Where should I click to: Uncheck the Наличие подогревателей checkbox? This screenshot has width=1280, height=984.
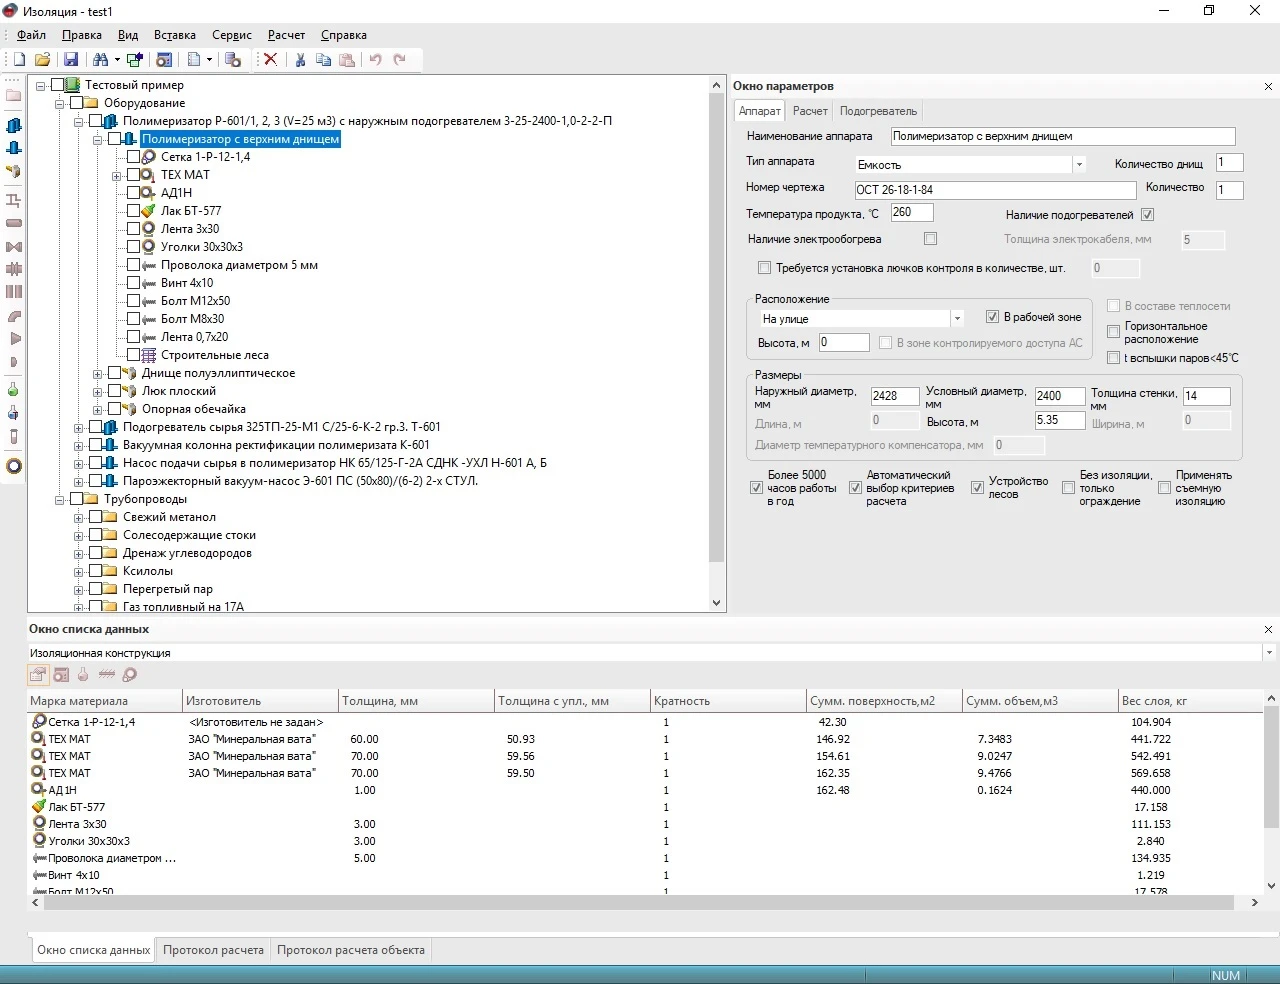[x=1147, y=215]
